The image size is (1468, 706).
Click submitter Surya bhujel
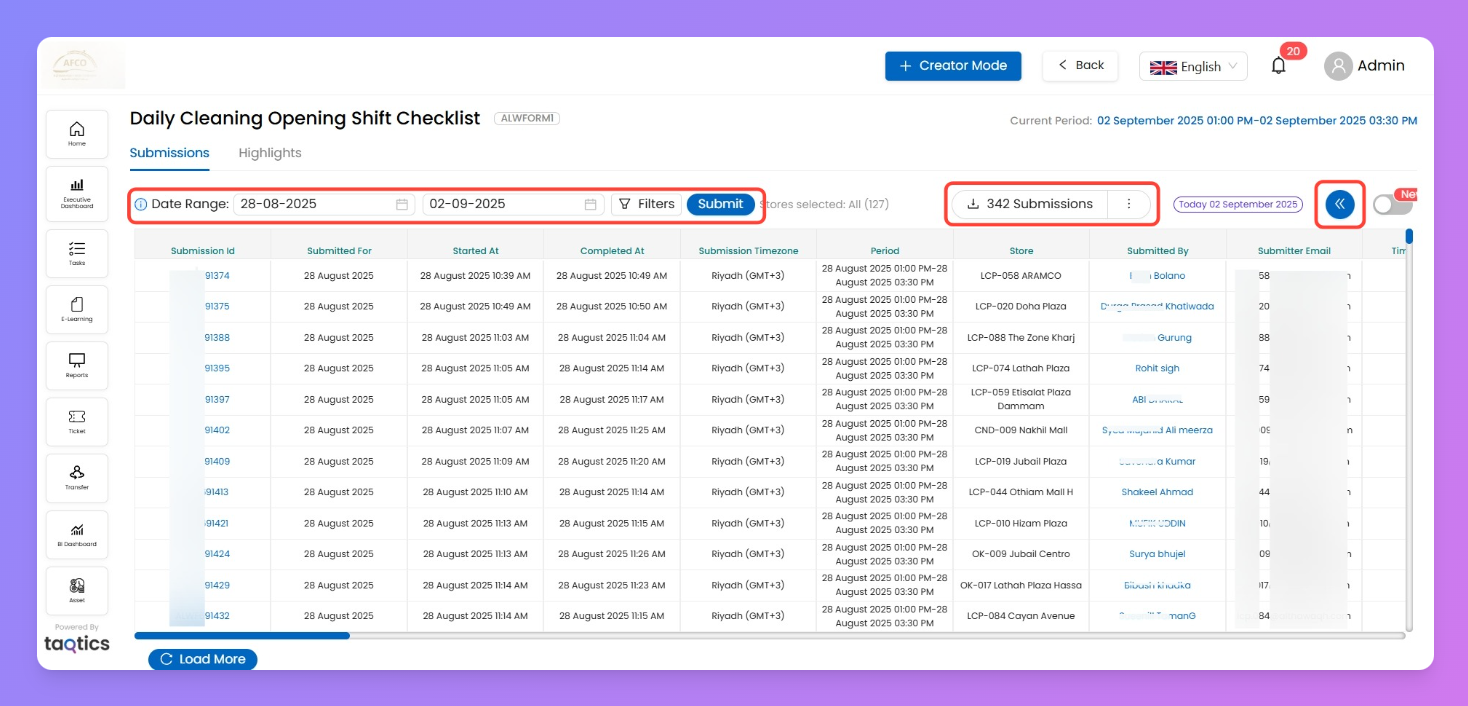coord(1157,554)
